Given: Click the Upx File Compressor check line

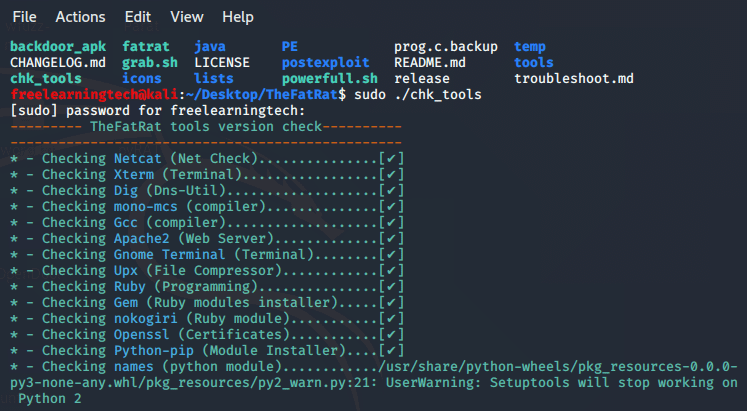Looking at the screenshot, I should (207, 271).
